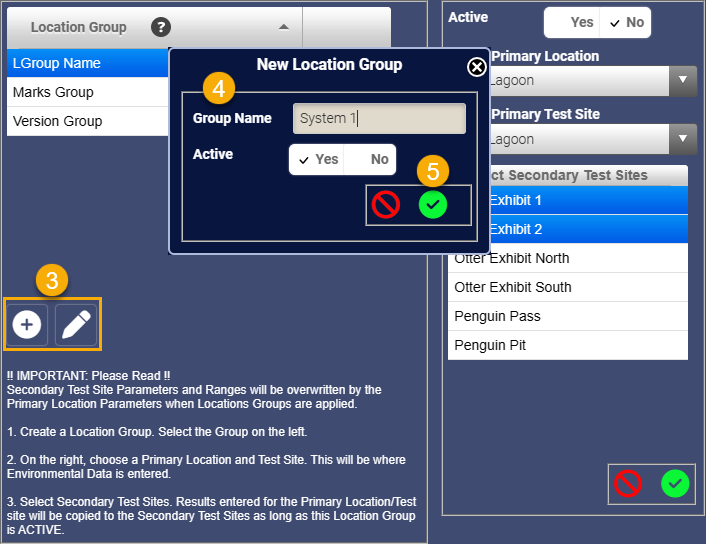Switch right panel Active to Yes
Image resolution: width=706 pixels, height=544 pixels.
[572, 22]
